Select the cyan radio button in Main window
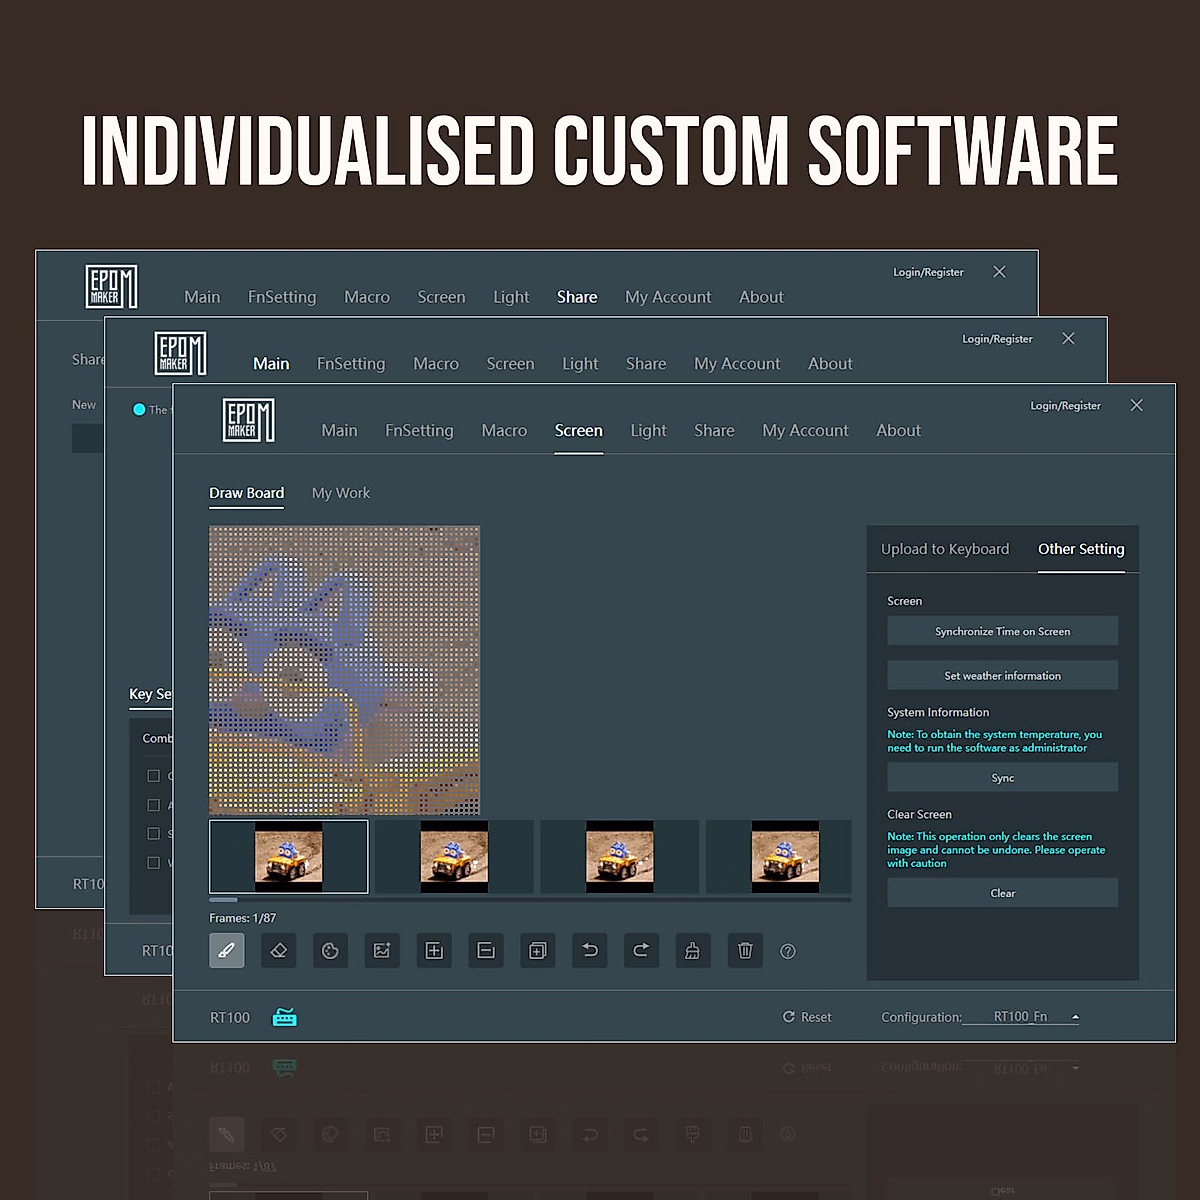 tap(140, 409)
